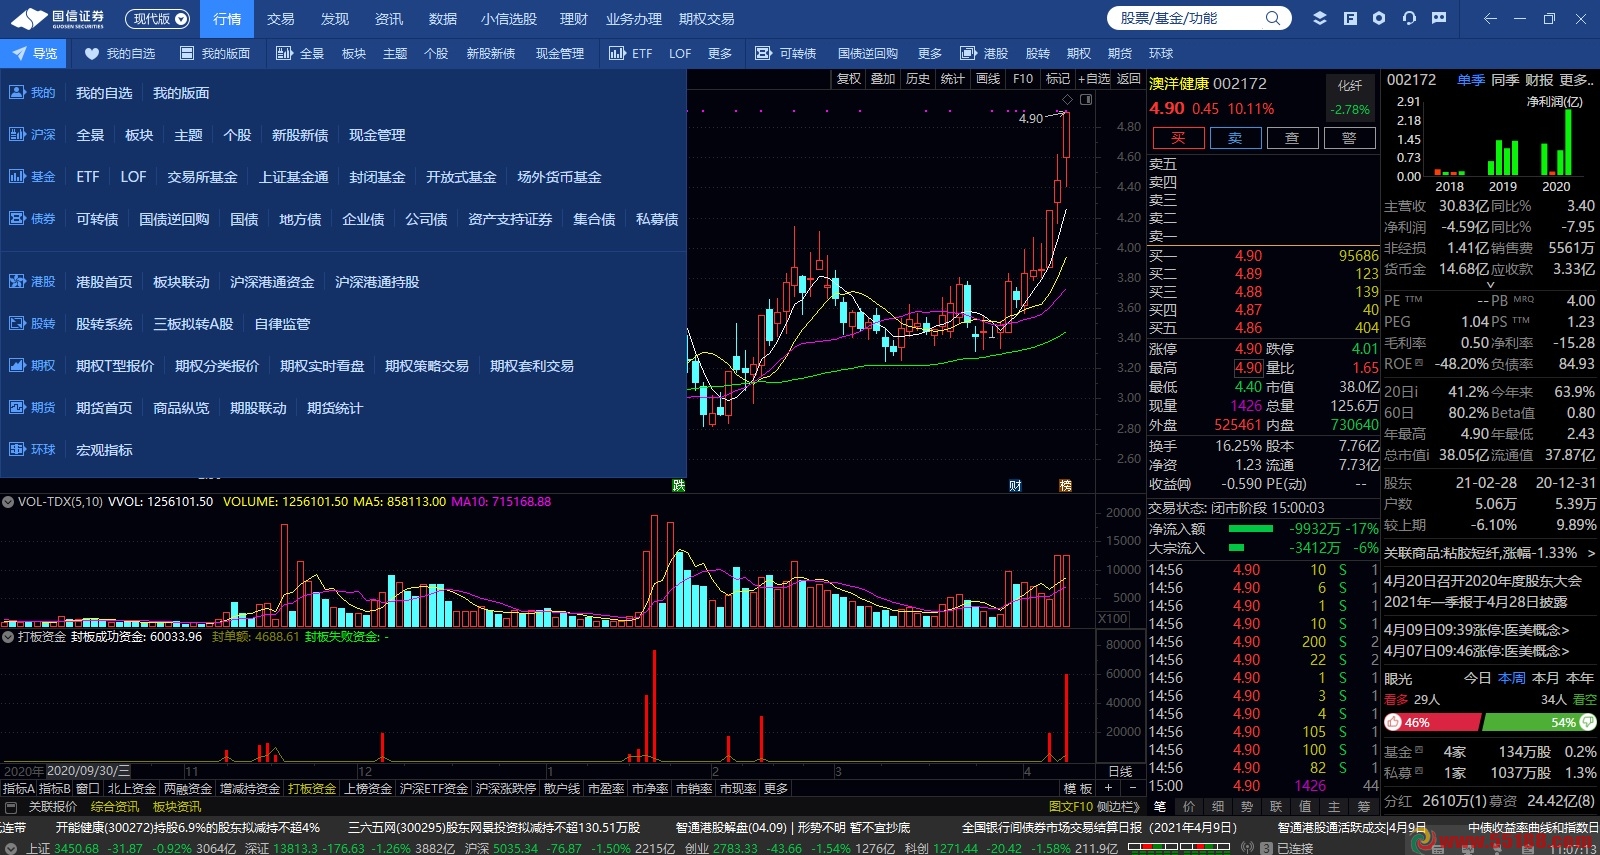
Task: Click the red 买 buy button
Action: [x=1178, y=138]
